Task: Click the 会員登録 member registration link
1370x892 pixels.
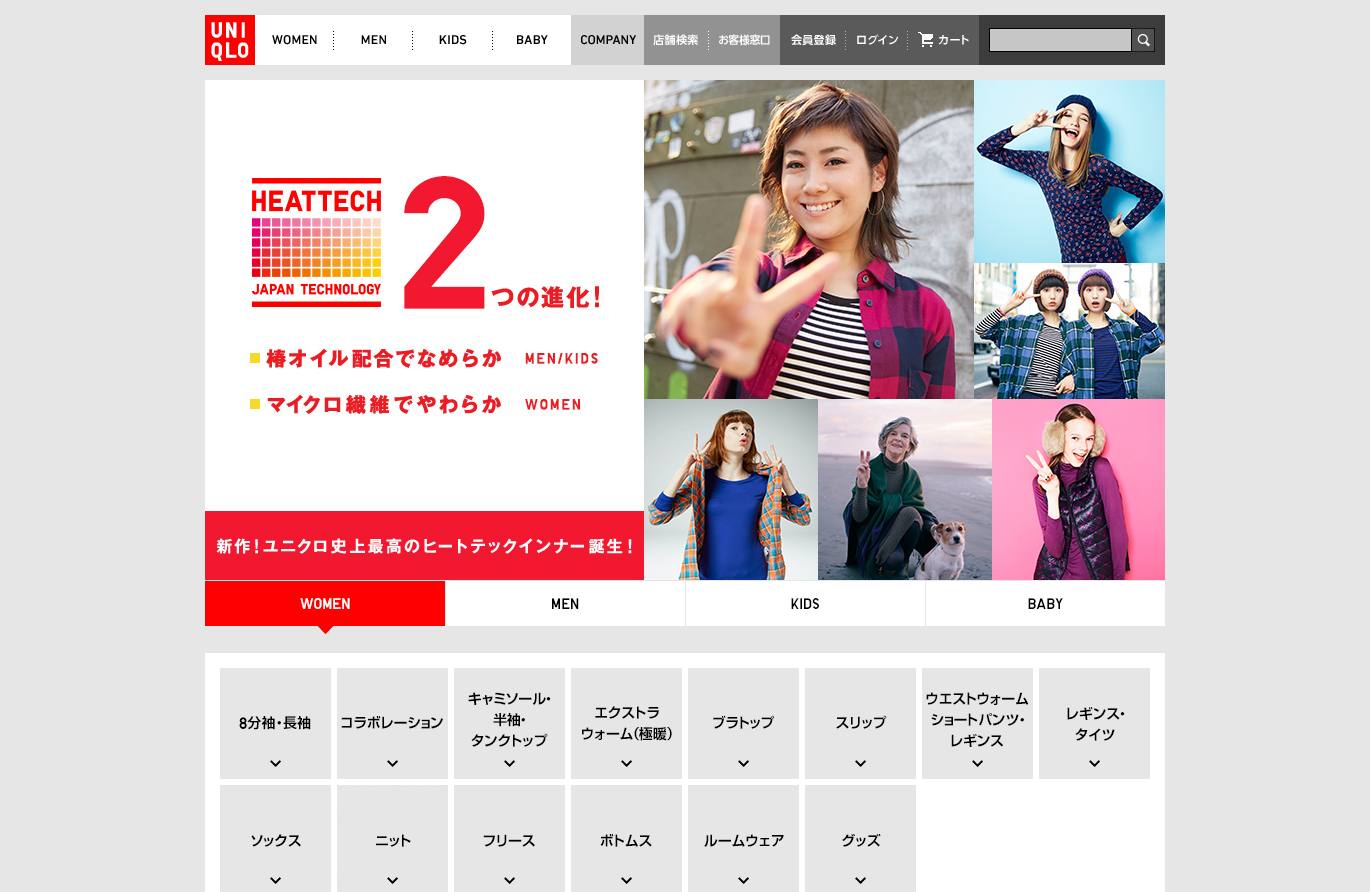Action: (813, 40)
